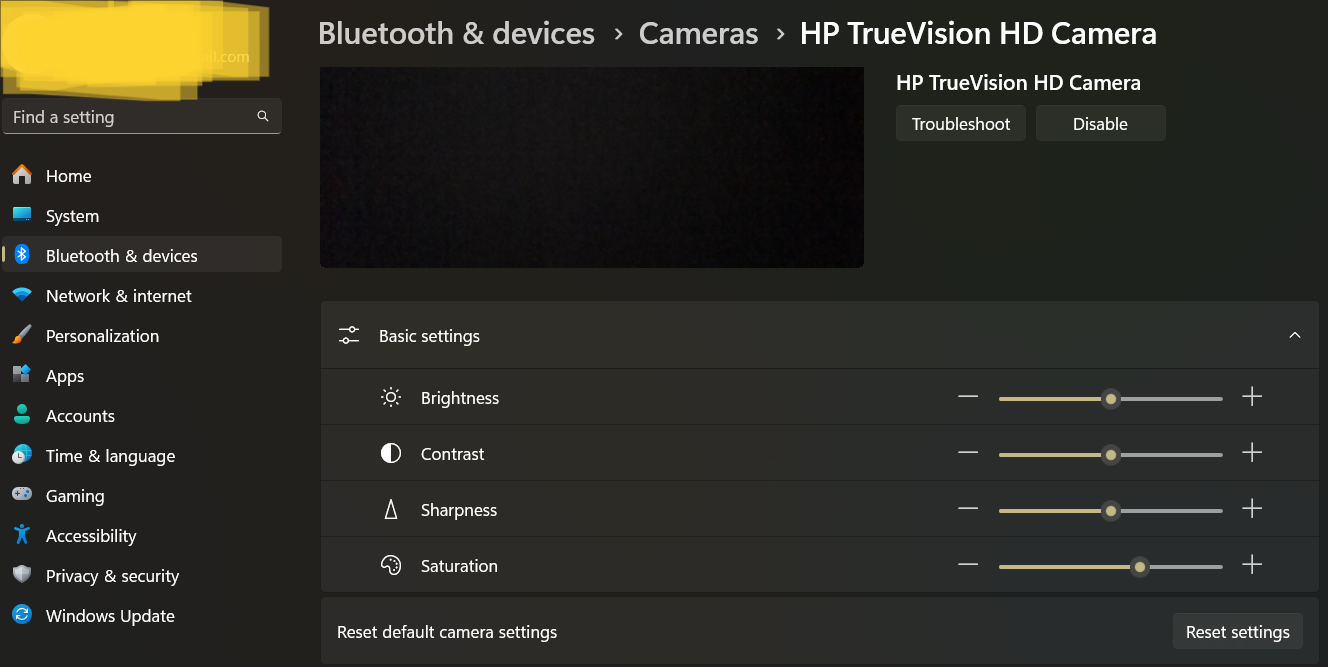Go to Time & language settings
This screenshot has height=667, width=1328.
tap(142, 456)
